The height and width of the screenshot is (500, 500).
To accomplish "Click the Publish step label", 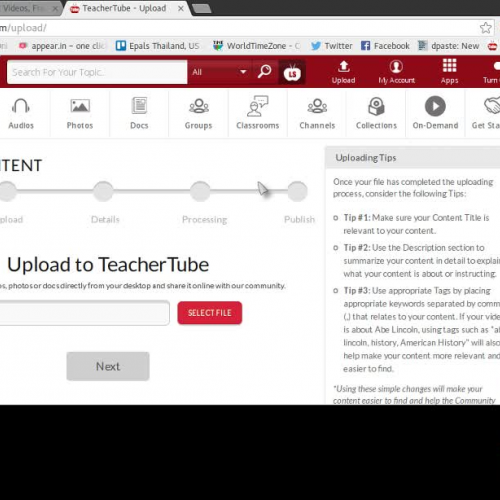I will click(299, 219).
